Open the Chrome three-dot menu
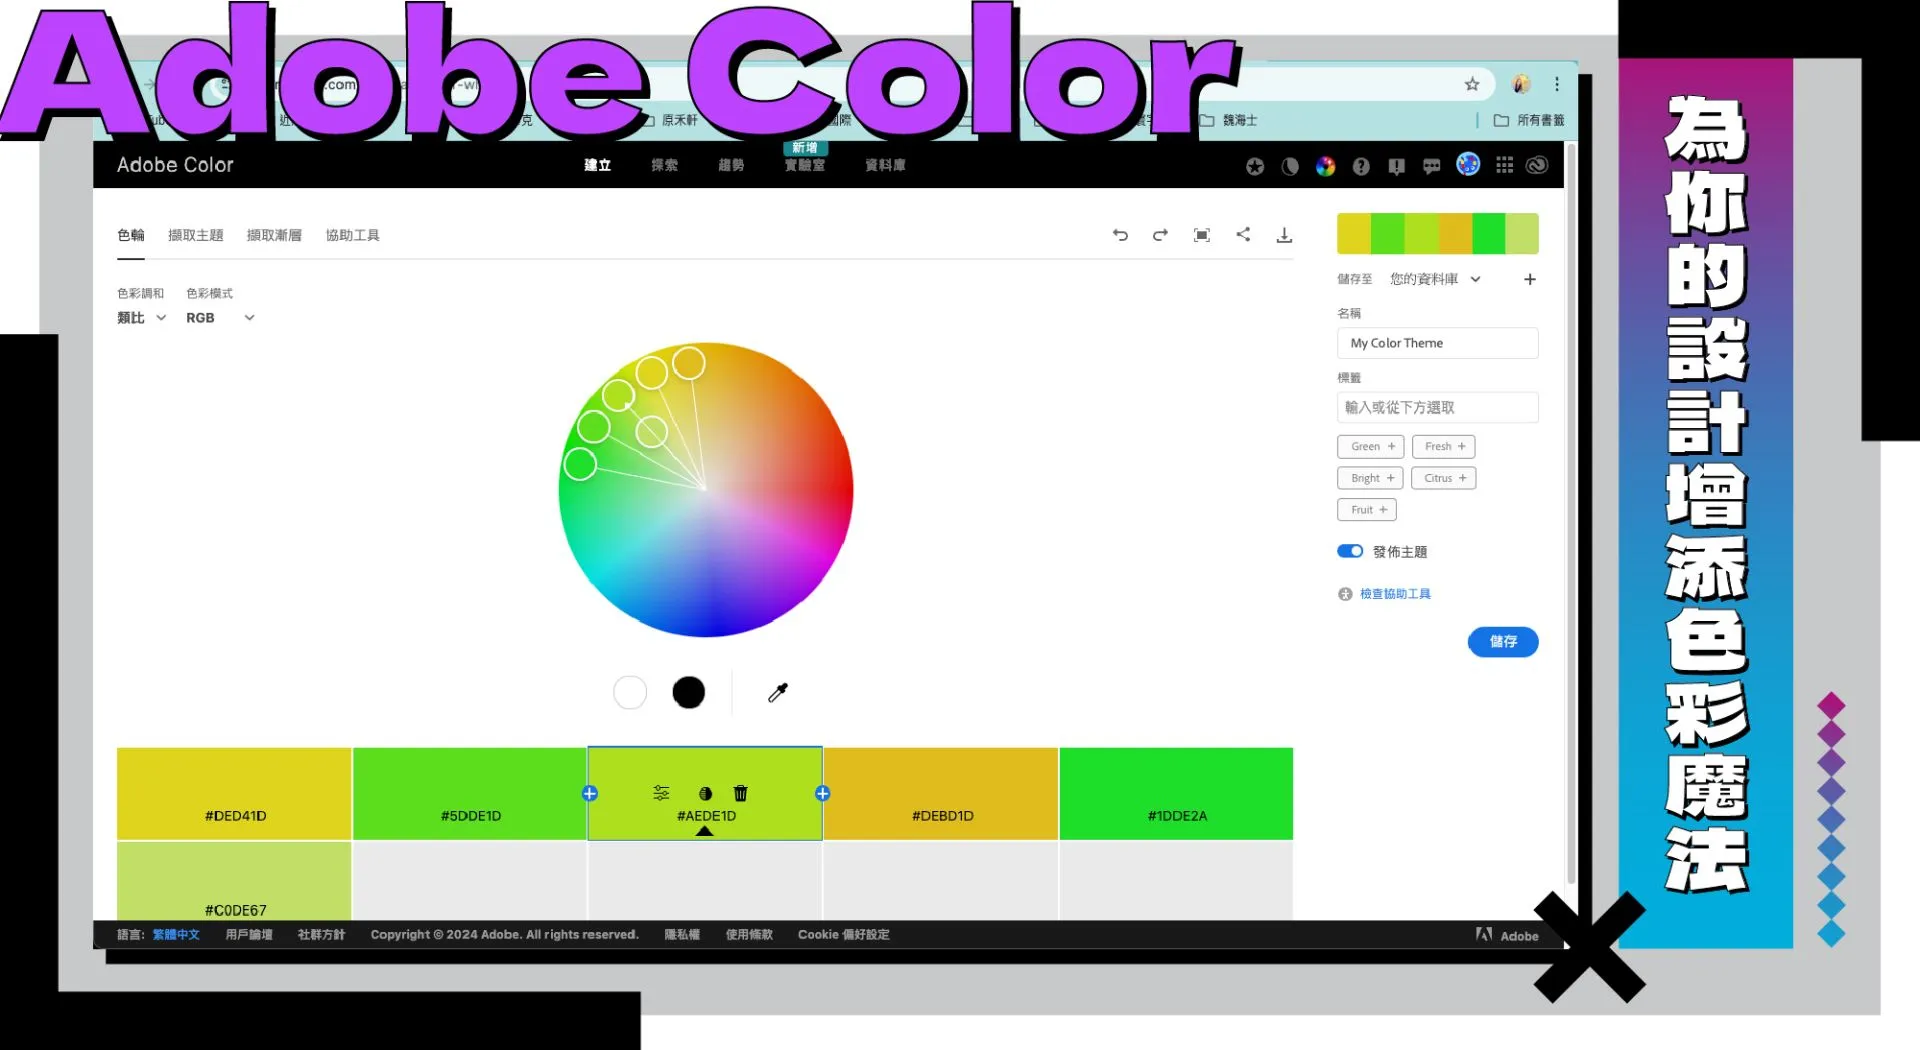This screenshot has height=1050, width=1920. click(x=1557, y=84)
